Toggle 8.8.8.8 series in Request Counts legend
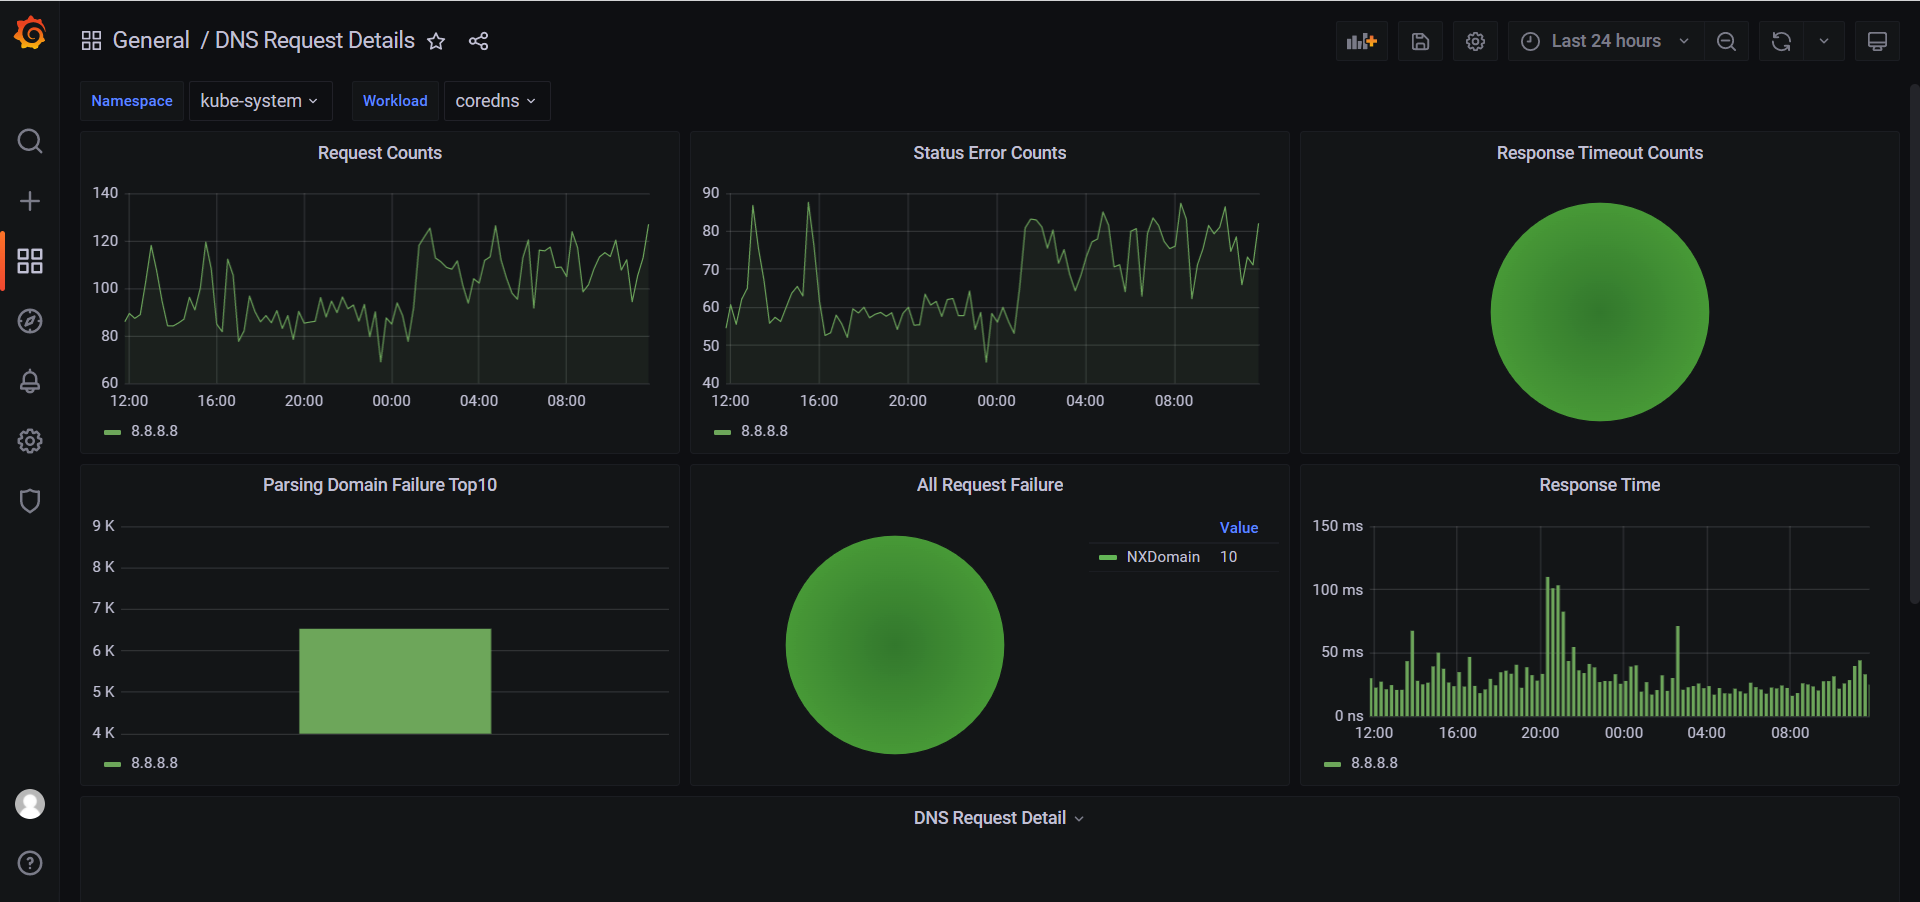Image resolution: width=1920 pixels, height=902 pixels. click(x=154, y=431)
